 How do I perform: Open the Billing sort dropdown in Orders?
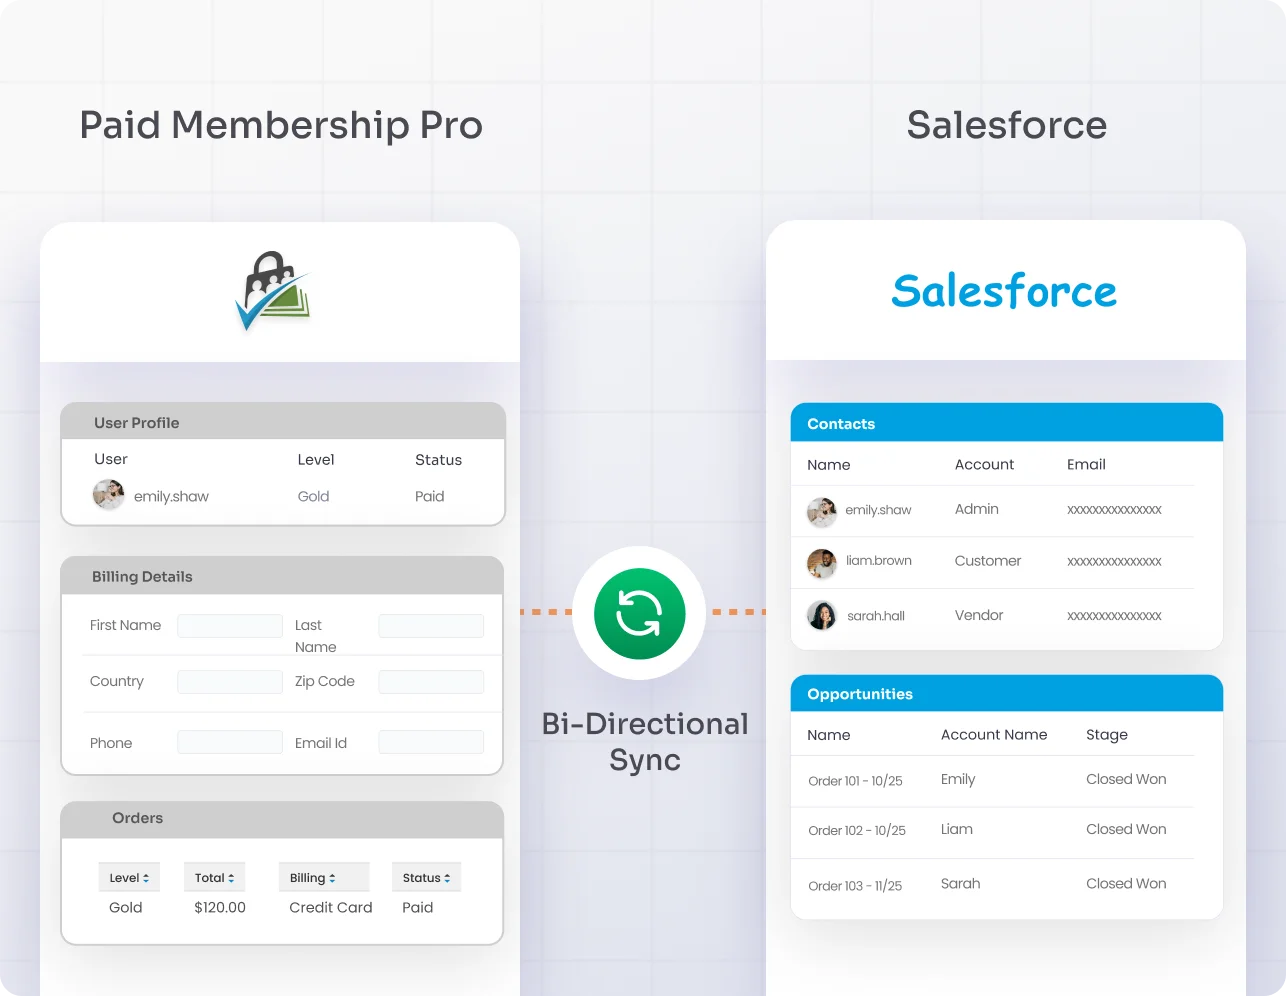tap(324, 878)
